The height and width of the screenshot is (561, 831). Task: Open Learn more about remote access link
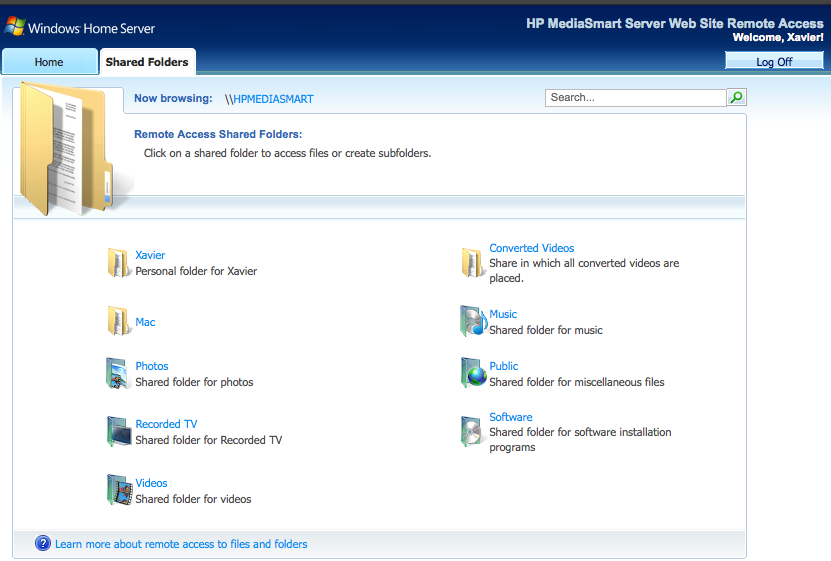181,544
